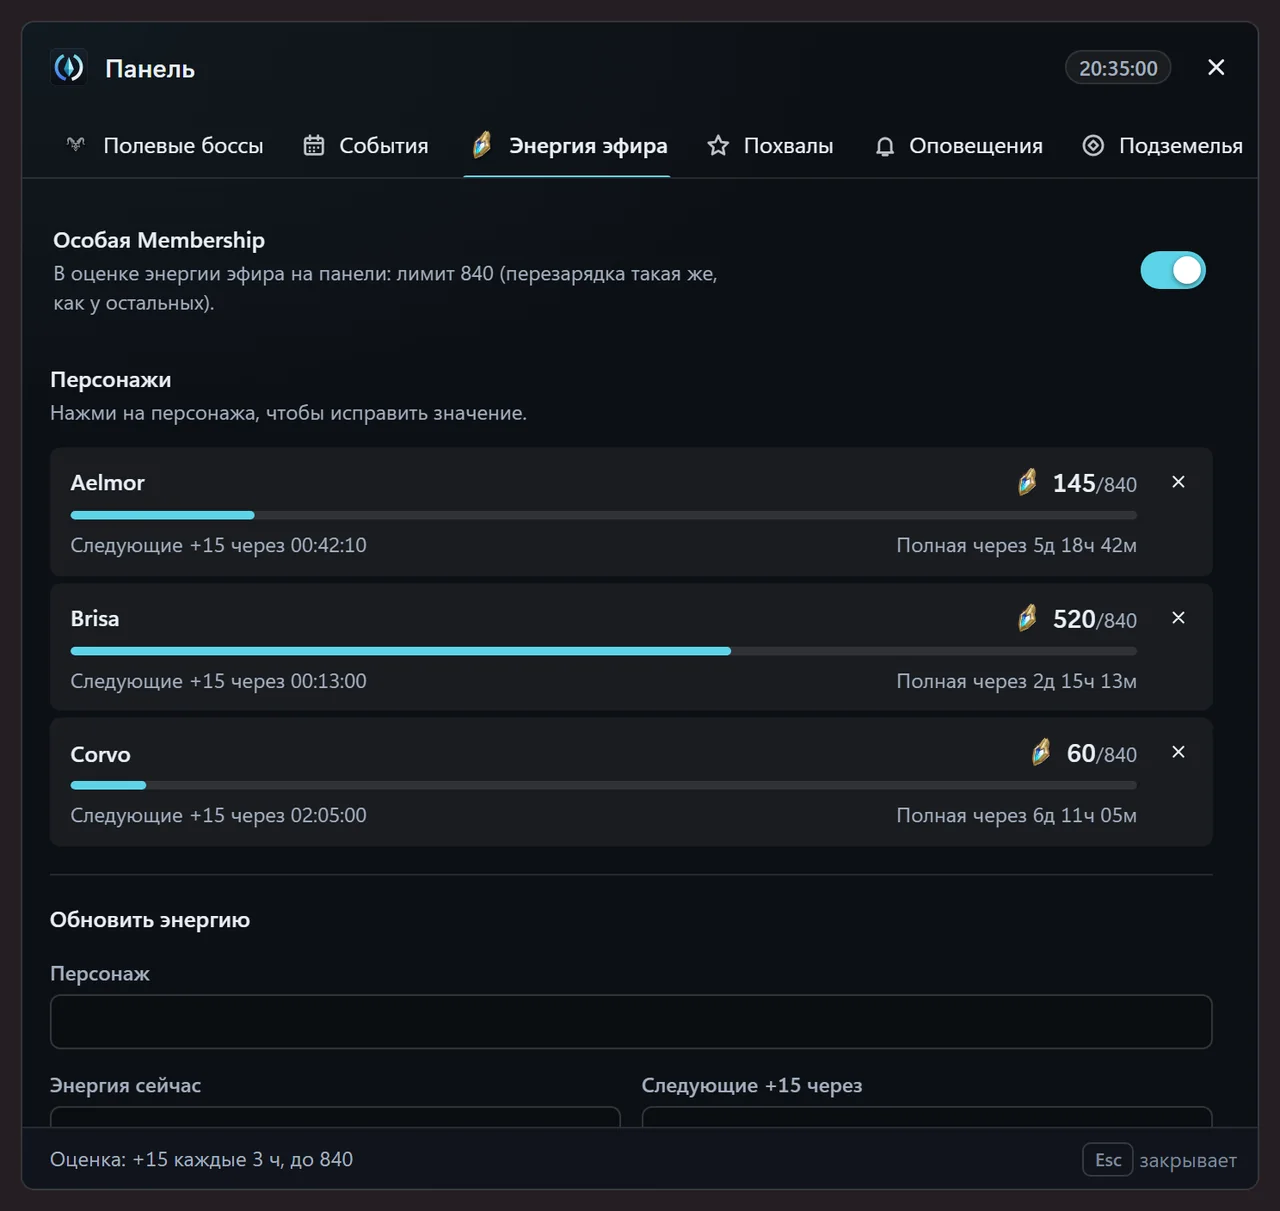Click Aelmor's energy progress bar

coord(603,515)
